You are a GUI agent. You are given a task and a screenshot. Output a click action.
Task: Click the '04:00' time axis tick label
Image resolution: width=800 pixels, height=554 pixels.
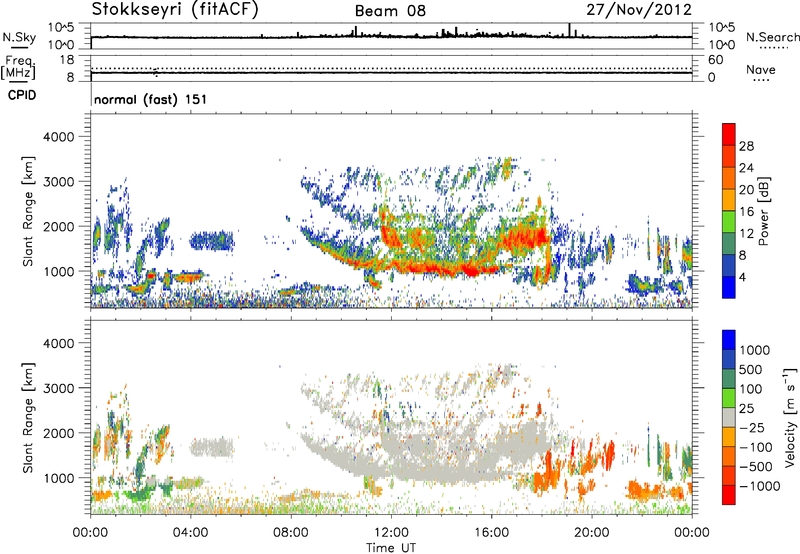click(190, 533)
